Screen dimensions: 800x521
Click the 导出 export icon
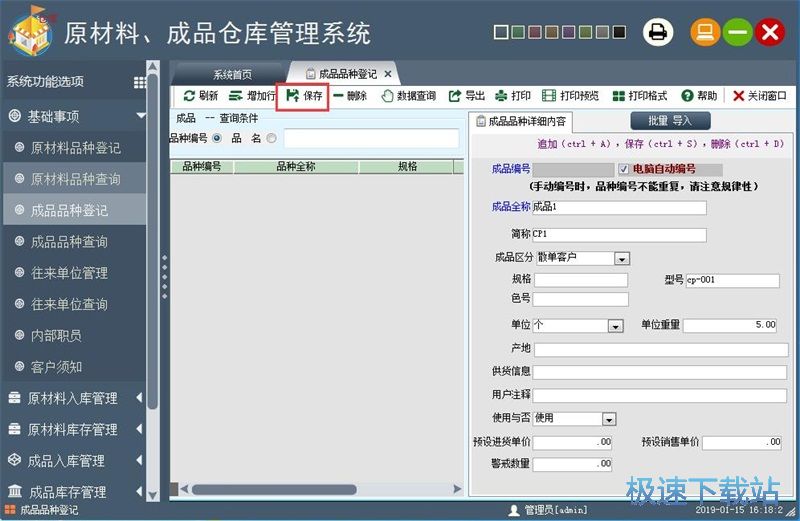click(x=454, y=96)
